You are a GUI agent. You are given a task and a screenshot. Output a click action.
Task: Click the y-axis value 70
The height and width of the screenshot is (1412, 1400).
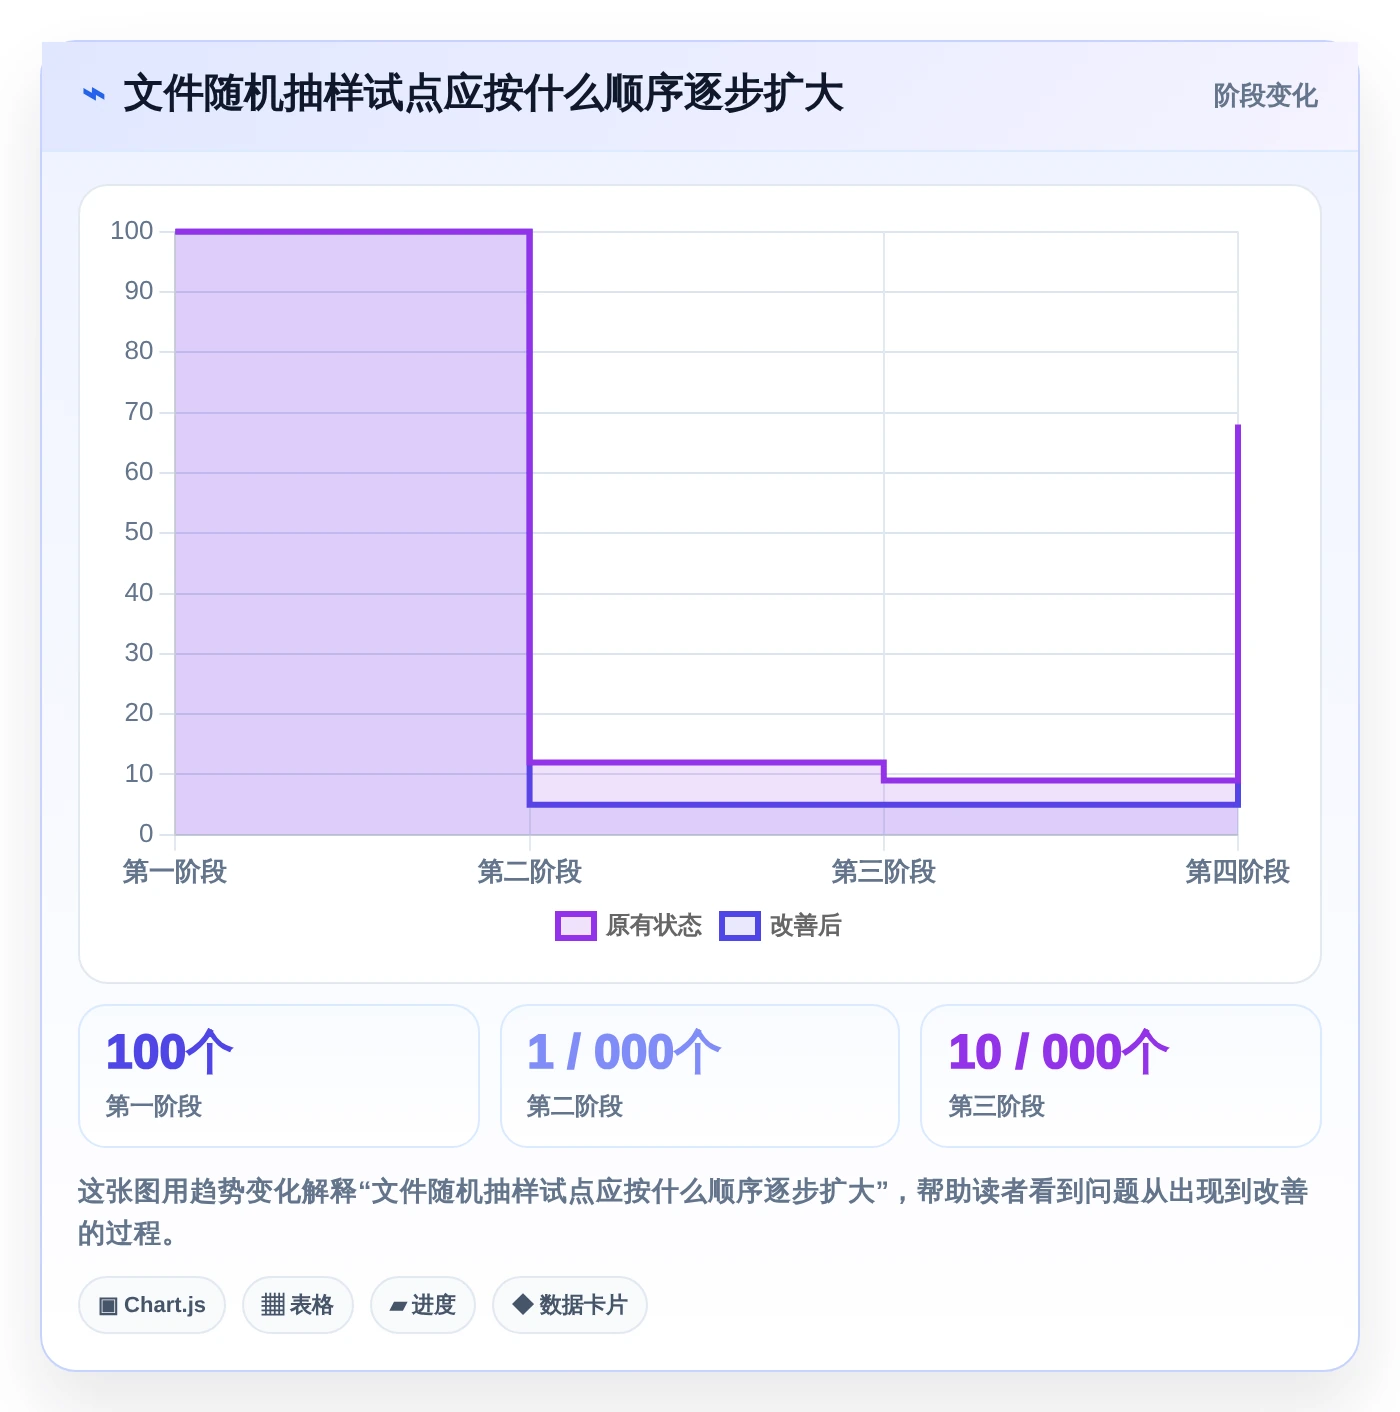pos(139,412)
